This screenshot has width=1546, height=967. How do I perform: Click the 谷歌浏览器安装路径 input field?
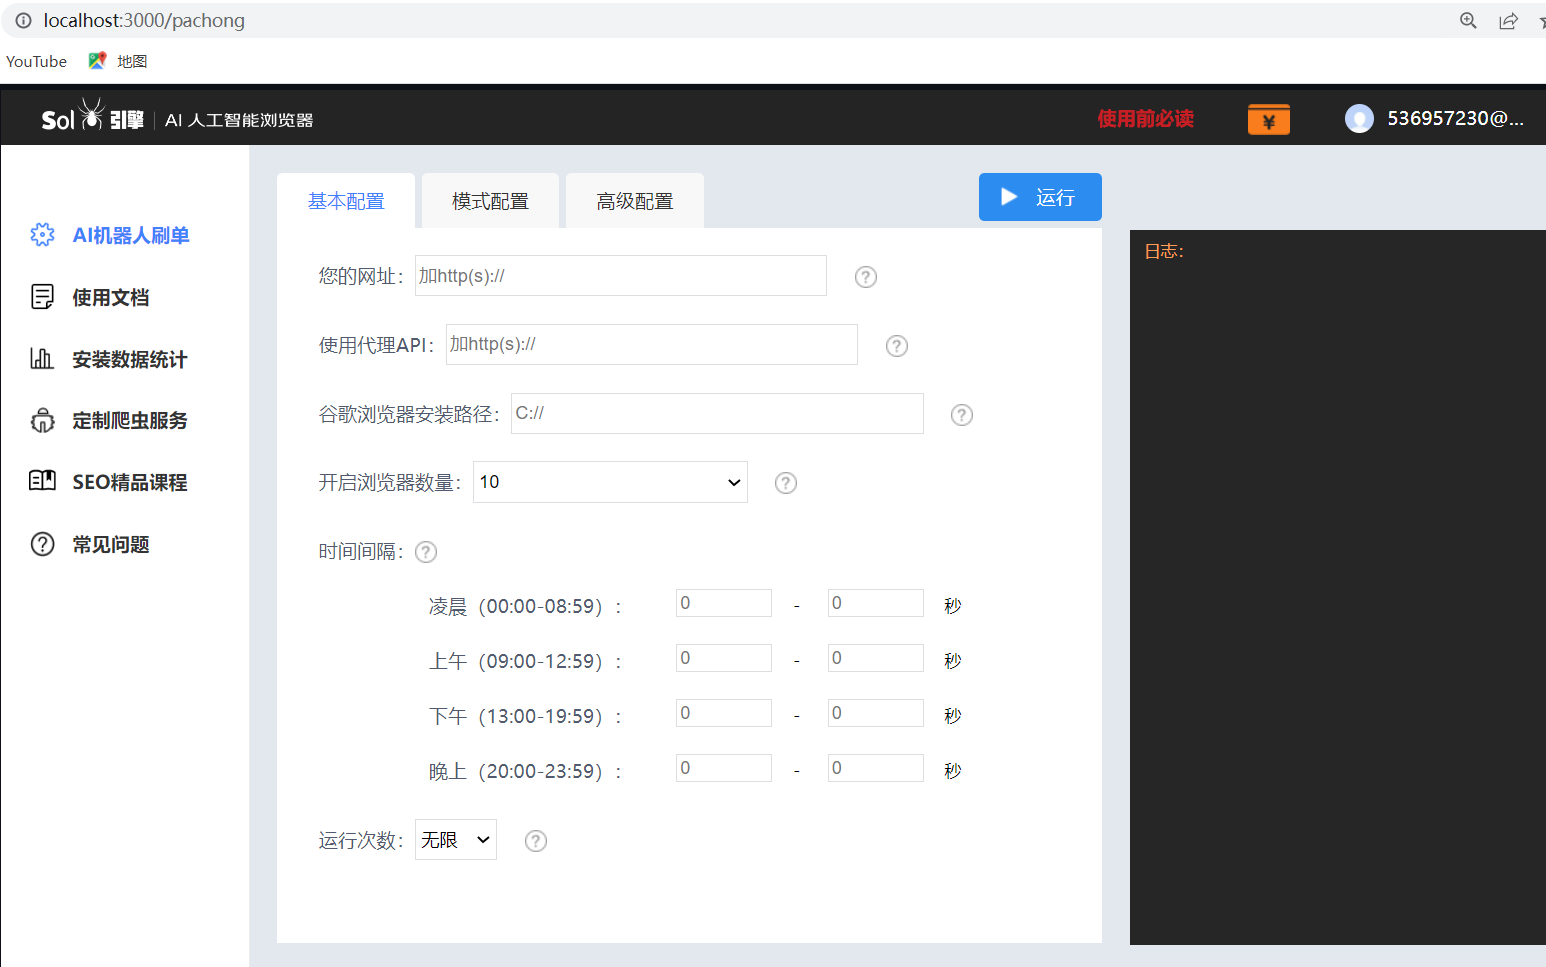[717, 413]
